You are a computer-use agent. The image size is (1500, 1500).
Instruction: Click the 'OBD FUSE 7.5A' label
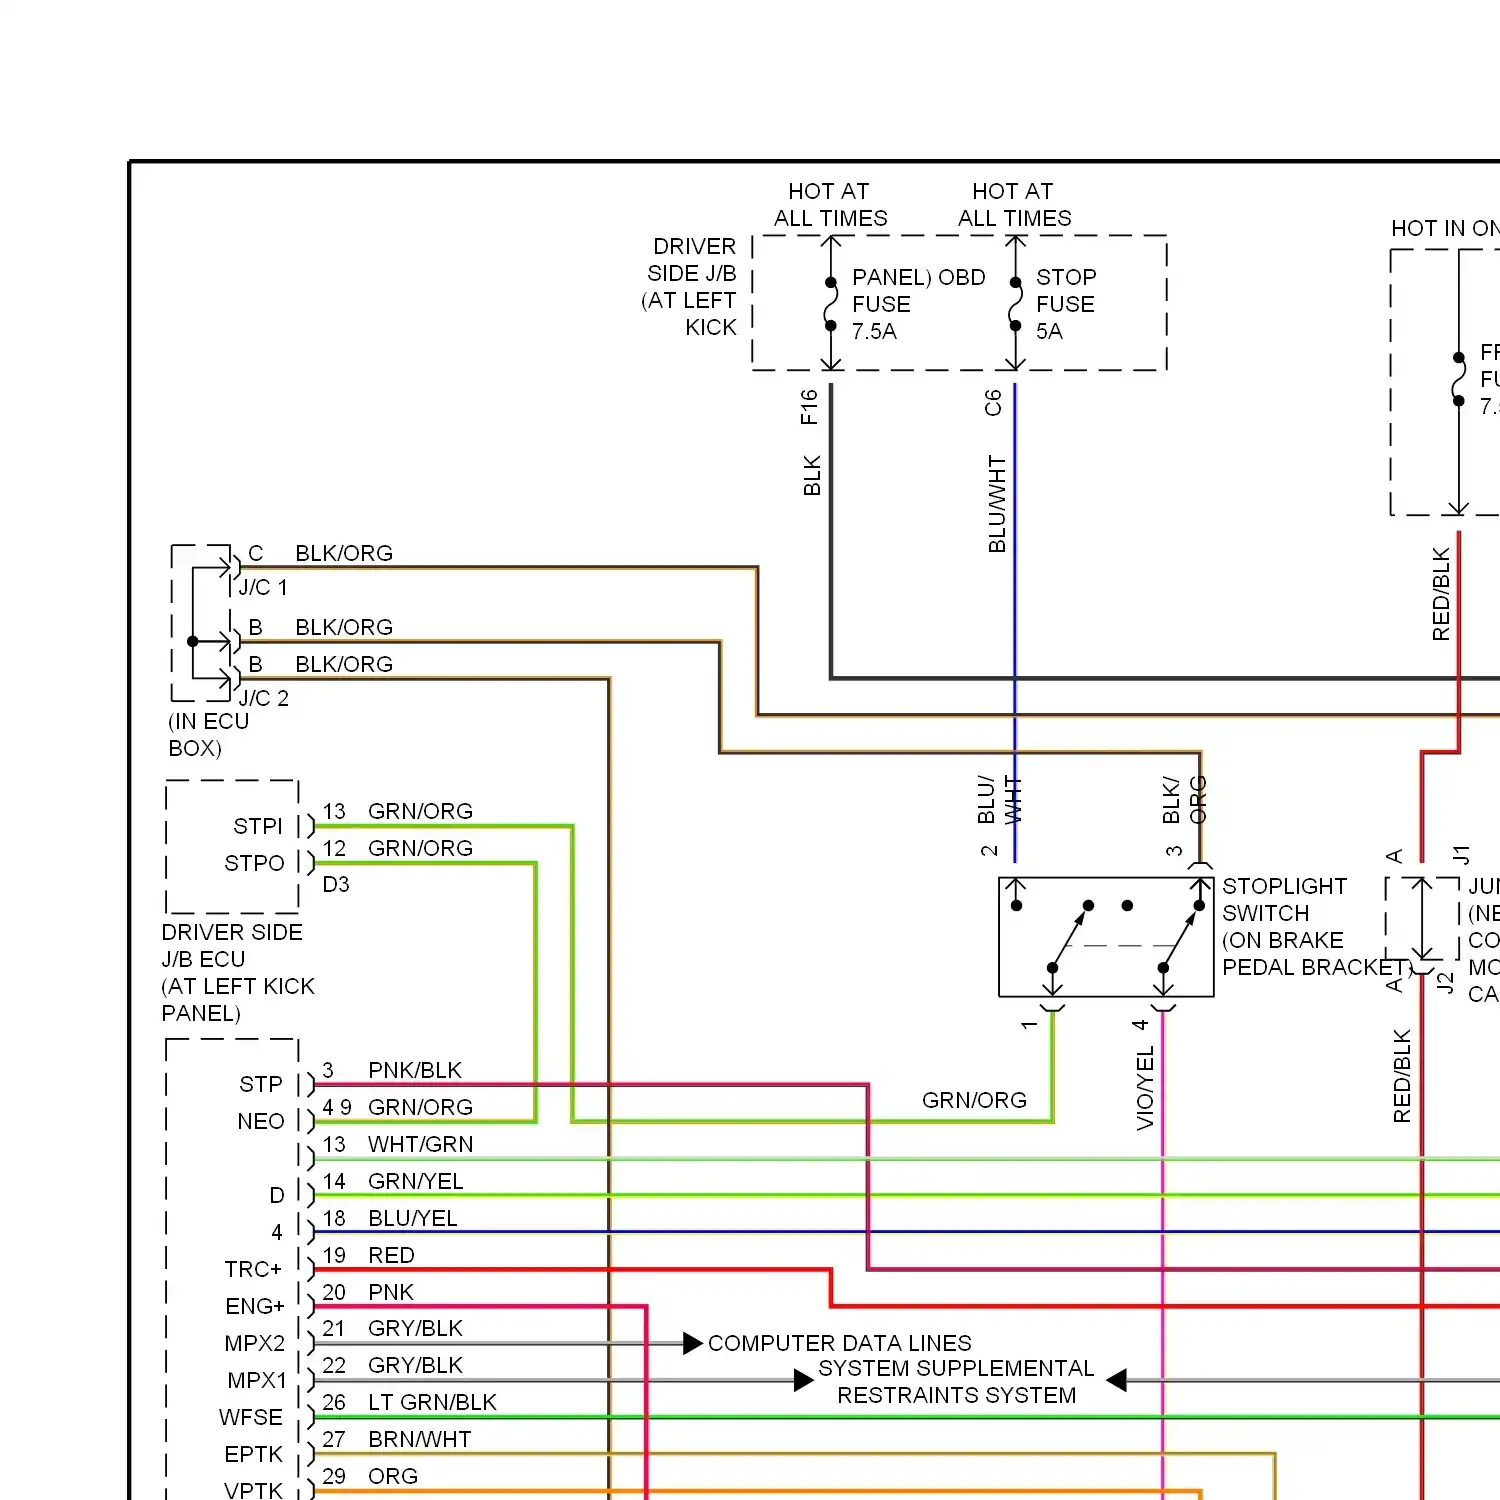[919, 304]
